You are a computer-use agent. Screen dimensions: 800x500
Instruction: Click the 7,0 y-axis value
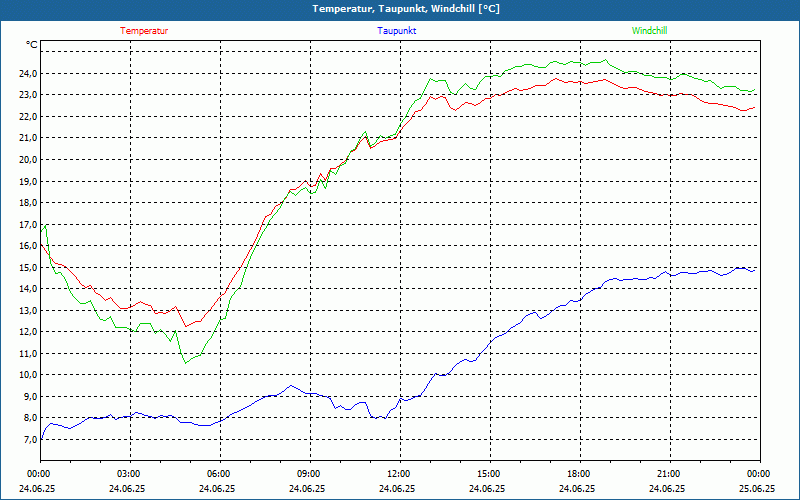point(30,439)
